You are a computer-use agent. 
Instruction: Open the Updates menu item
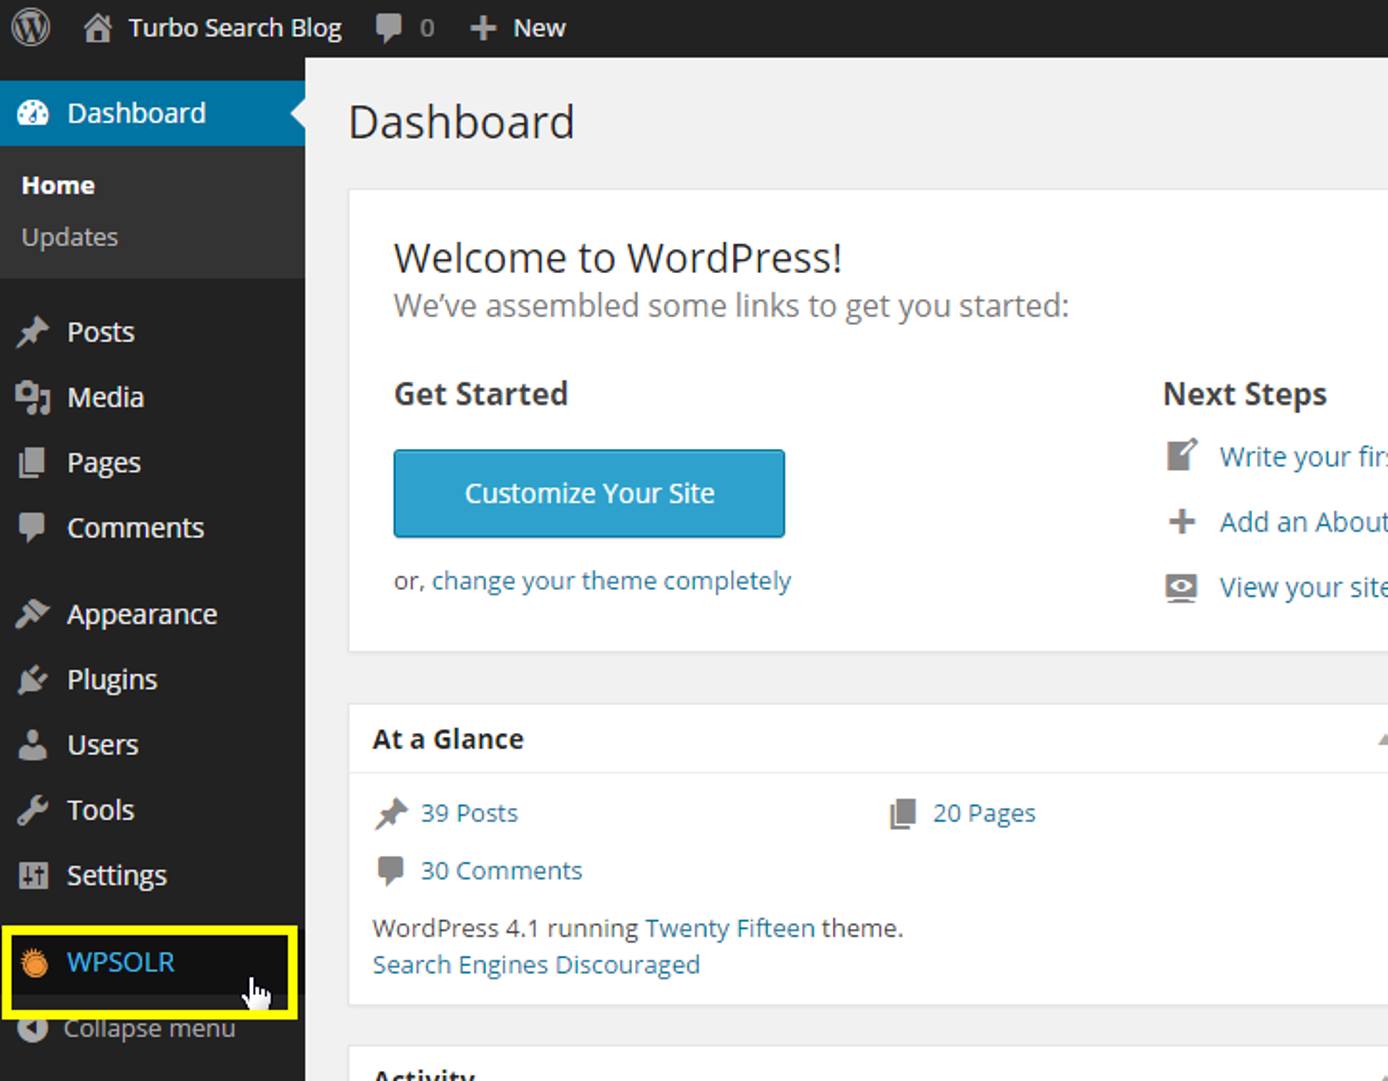pyautogui.click(x=68, y=236)
